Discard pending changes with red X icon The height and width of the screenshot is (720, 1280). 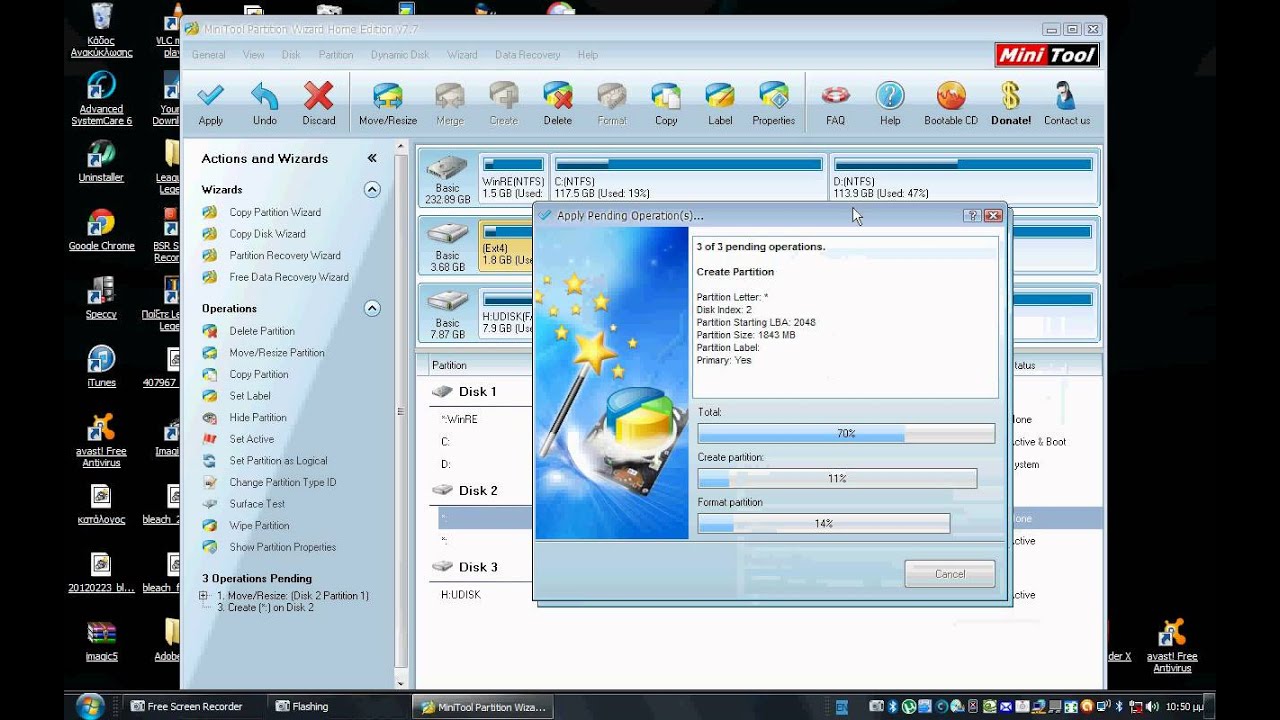click(319, 103)
